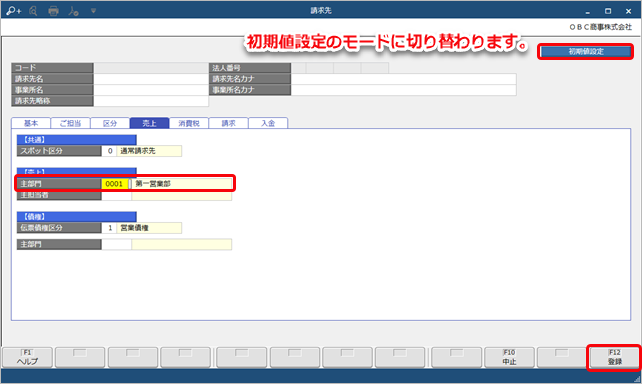Image resolution: width=642 pixels, height=384 pixels.
Task: Open the 請求 tab
Action: click(228, 123)
